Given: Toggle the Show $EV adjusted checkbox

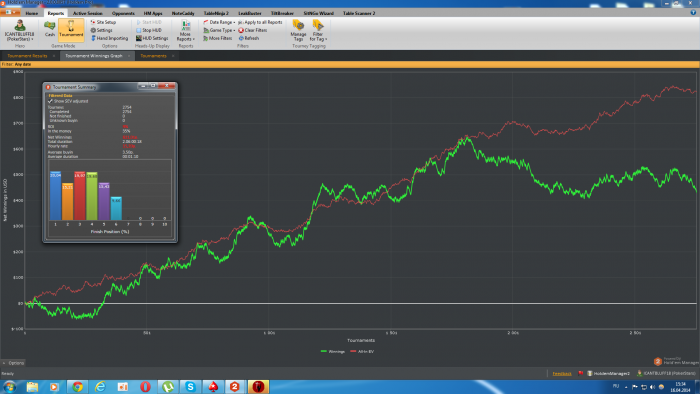Looking at the screenshot, I should [50, 101].
